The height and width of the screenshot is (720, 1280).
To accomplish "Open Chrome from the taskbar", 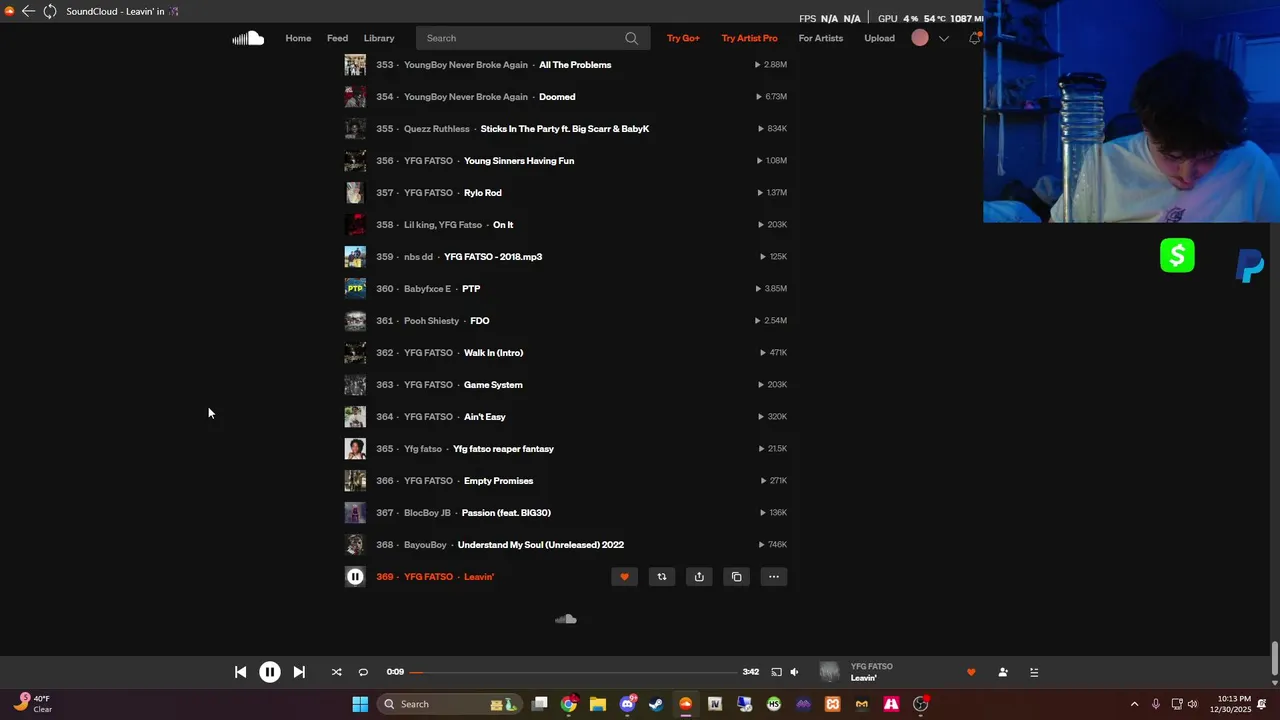I will tap(569, 704).
